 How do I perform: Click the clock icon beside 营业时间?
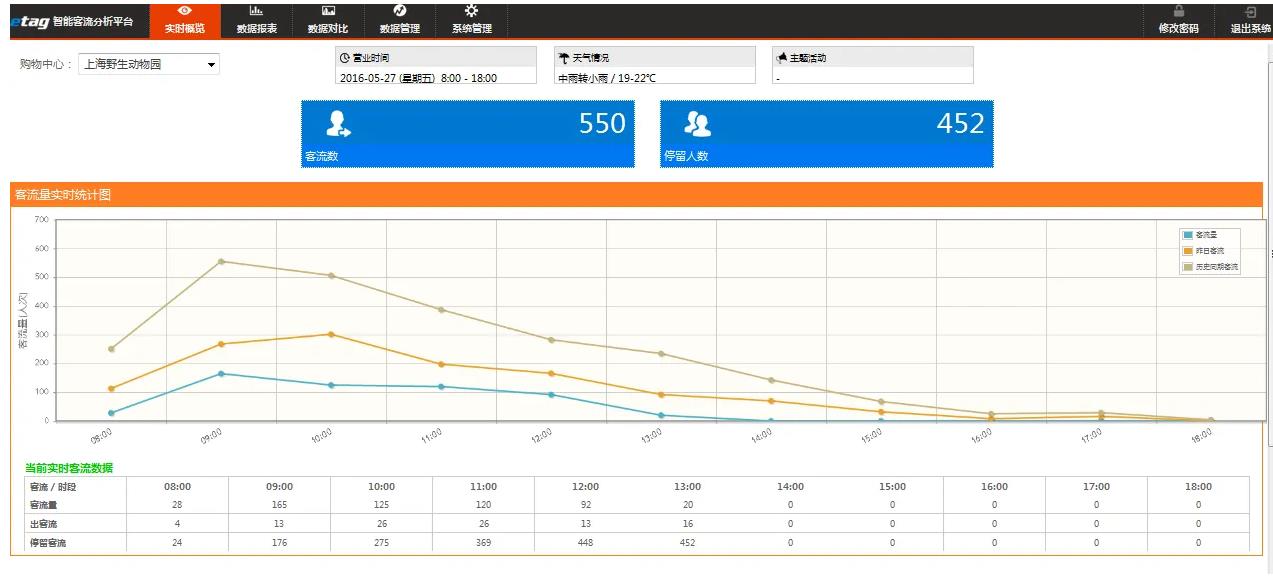(x=345, y=58)
